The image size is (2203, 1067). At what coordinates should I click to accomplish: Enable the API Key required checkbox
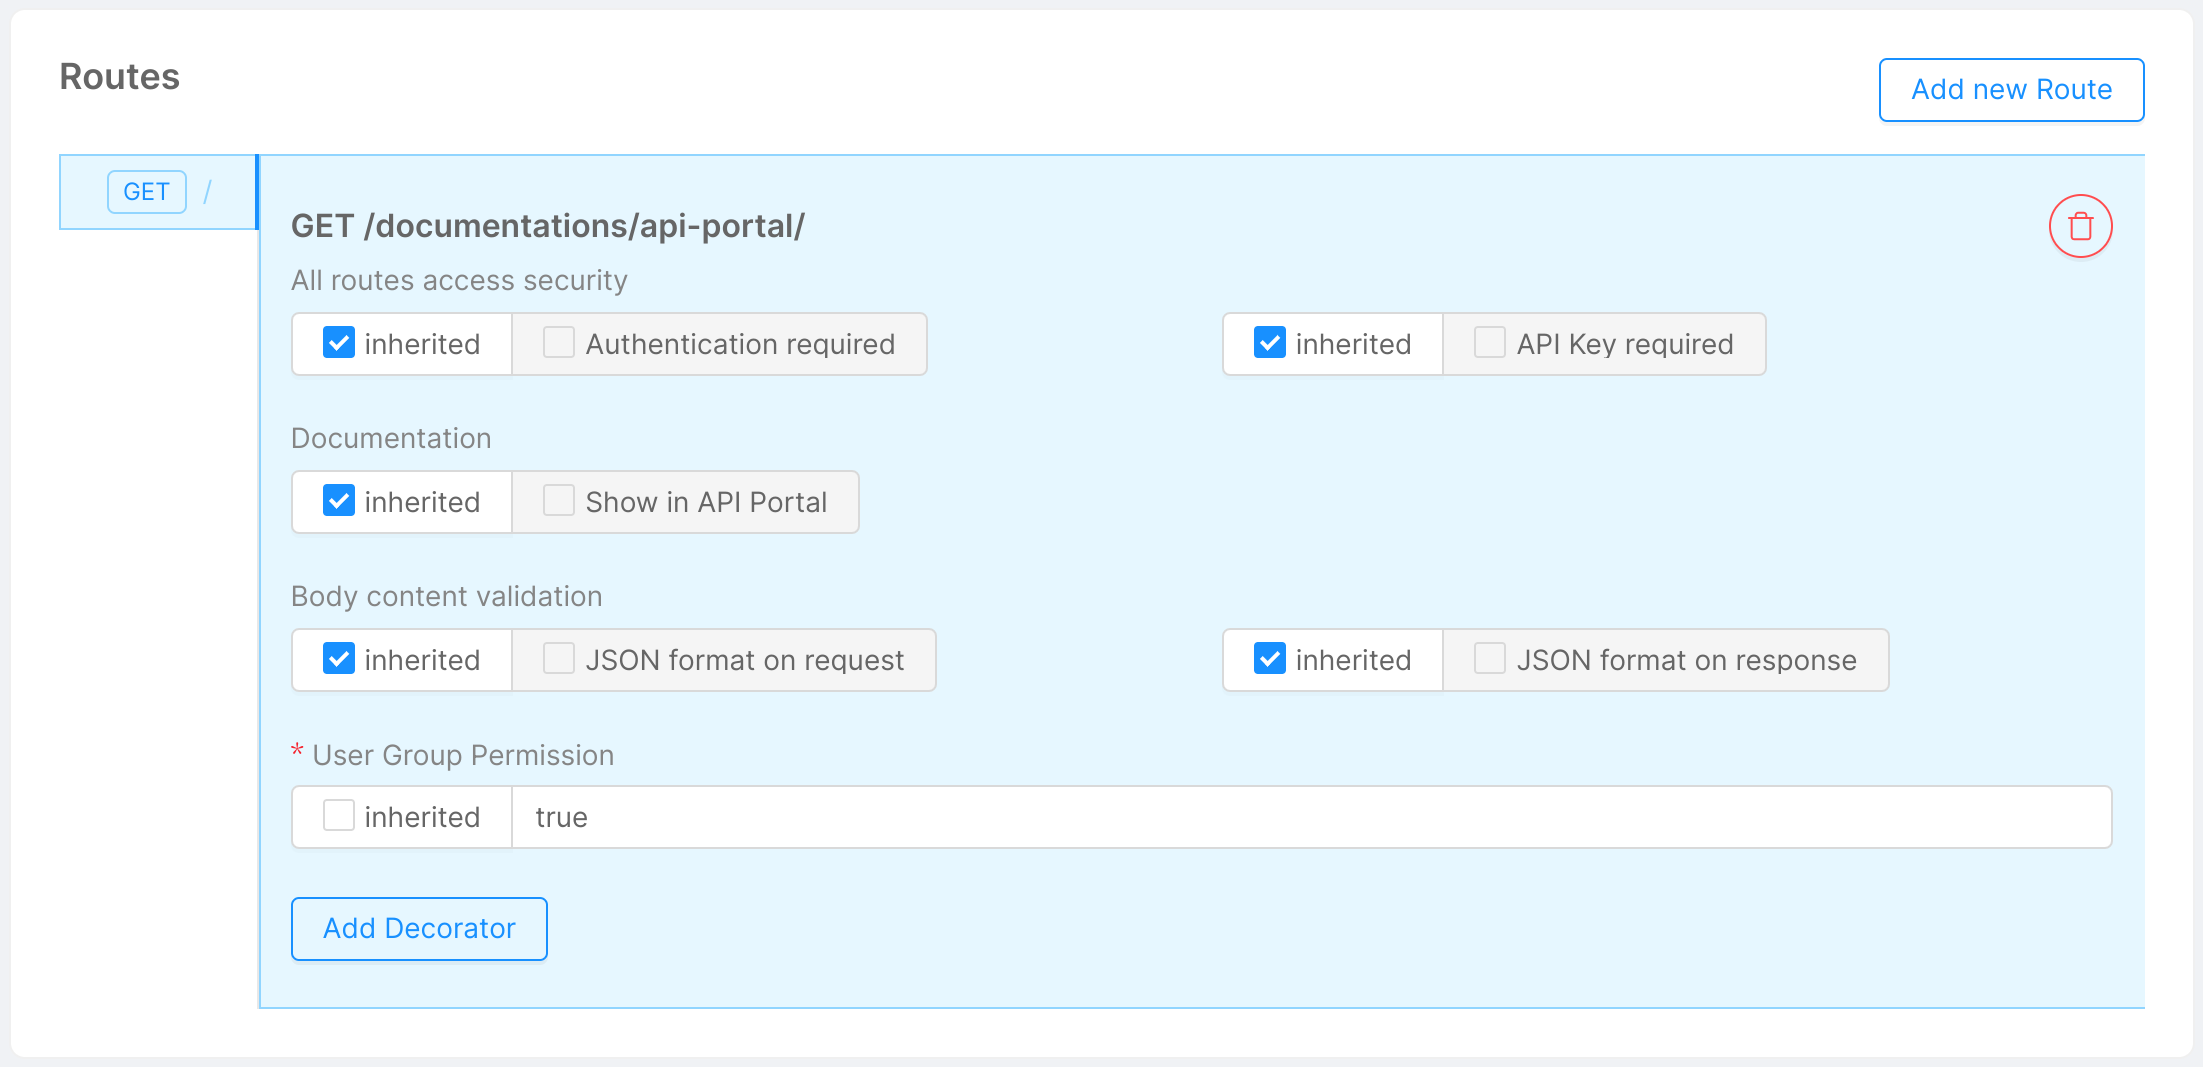1489,343
